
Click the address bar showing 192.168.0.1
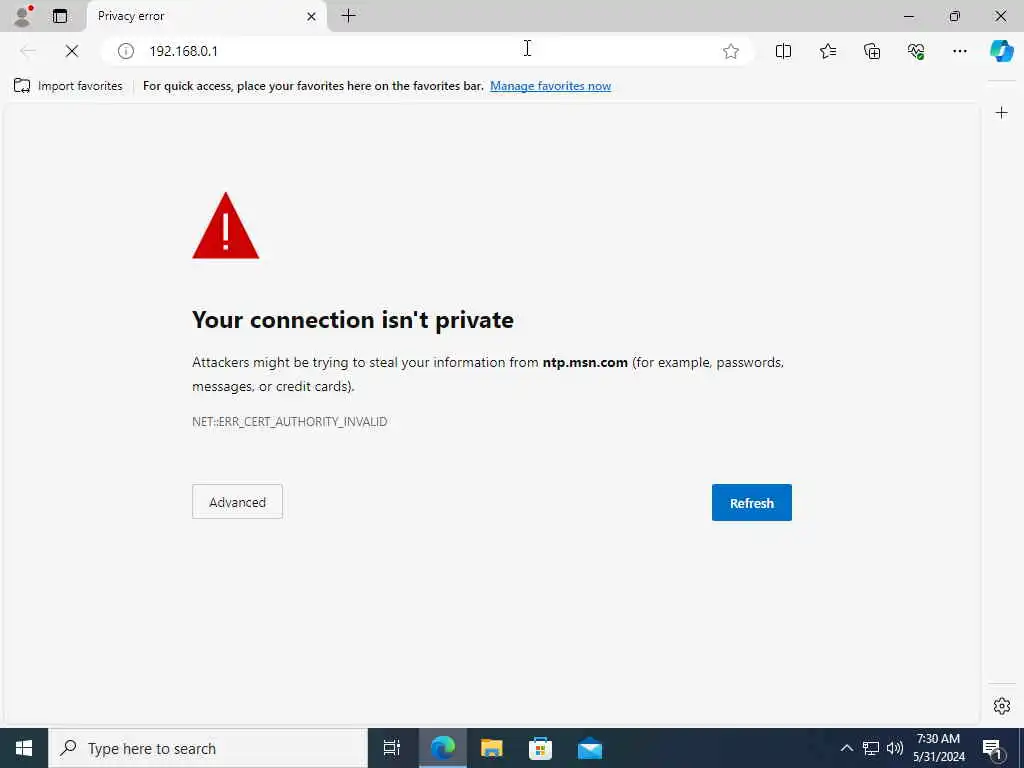[428, 51]
